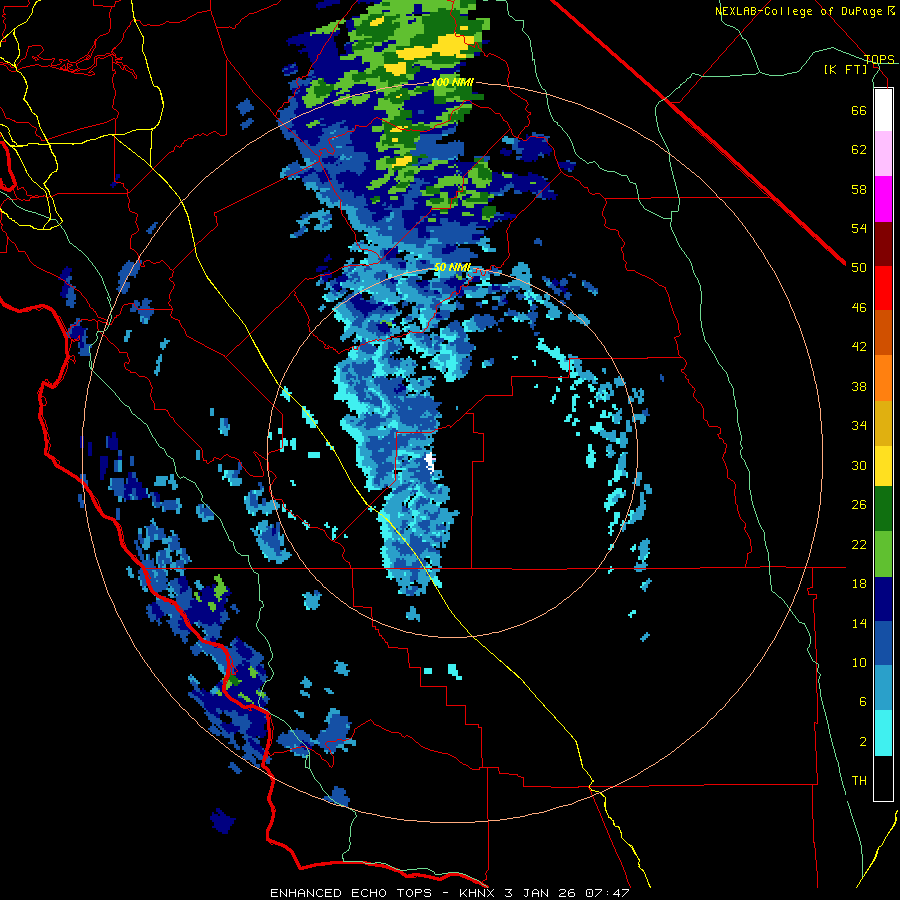Screen dimensions: 900x900
Task: Click the light pink swatch near 62
Action: (883, 153)
